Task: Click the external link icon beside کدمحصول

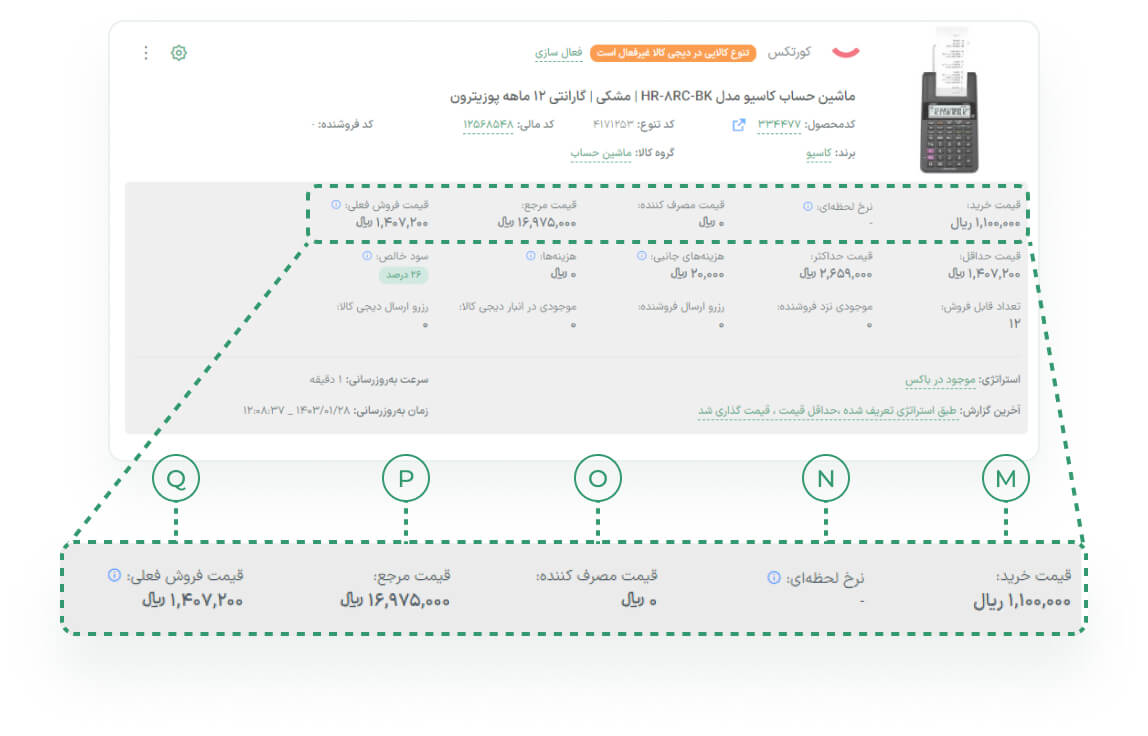Action: tap(739, 125)
